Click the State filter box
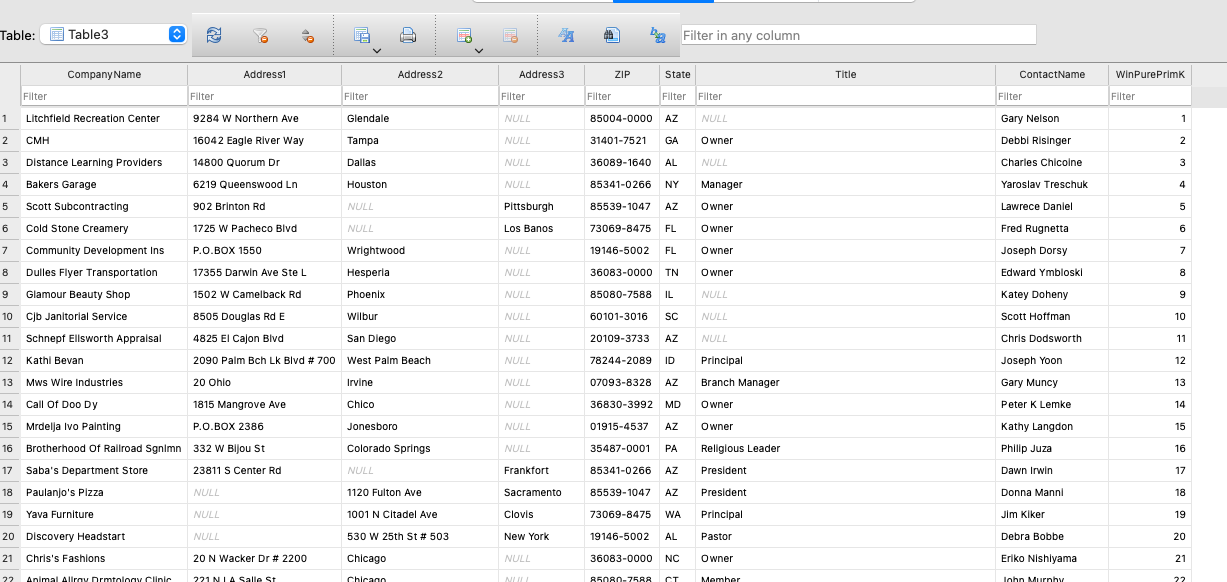This screenshot has width=1227, height=582. (678, 96)
